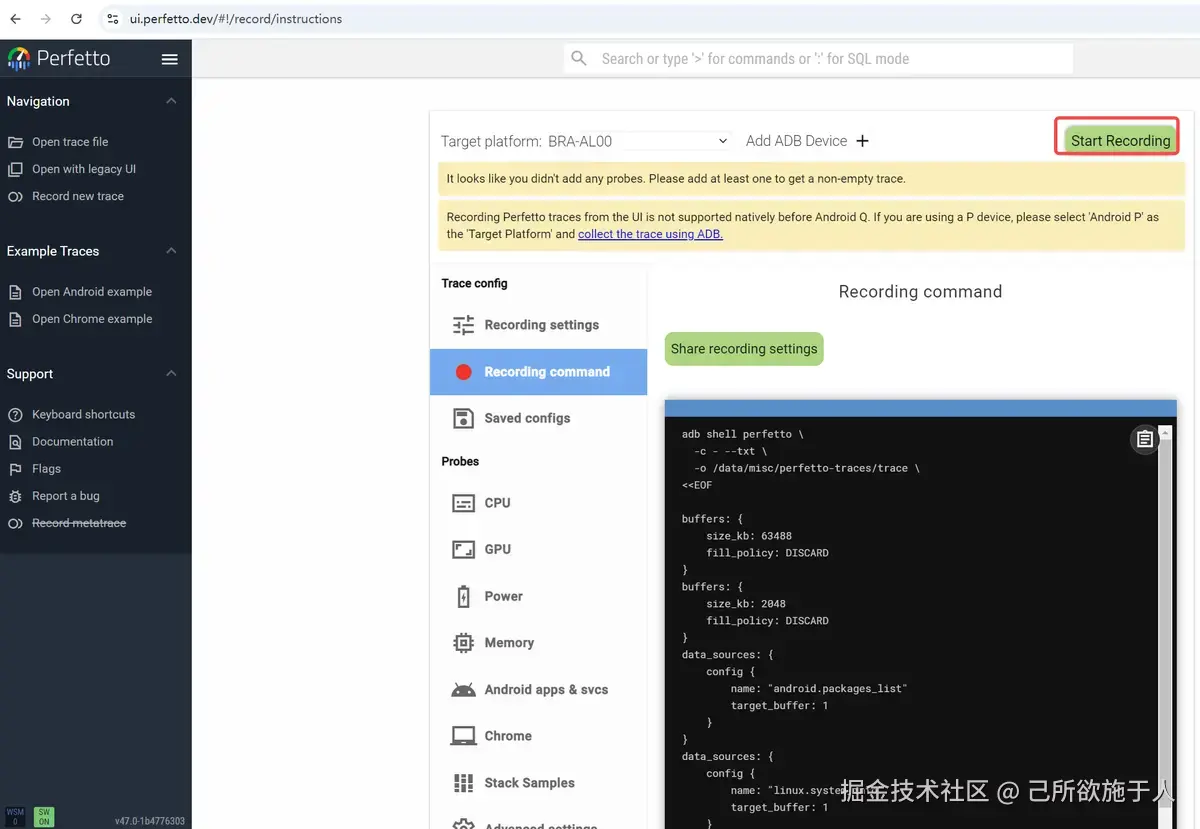Open Flags page
This screenshot has height=829, width=1200.
tap(46, 468)
